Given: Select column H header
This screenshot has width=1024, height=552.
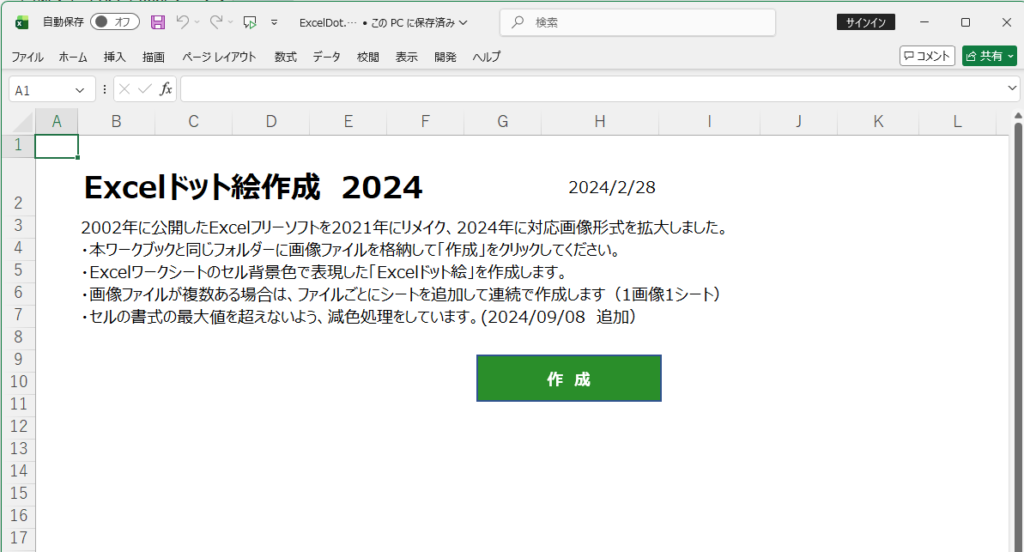Looking at the screenshot, I should pyautogui.click(x=599, y=122).
